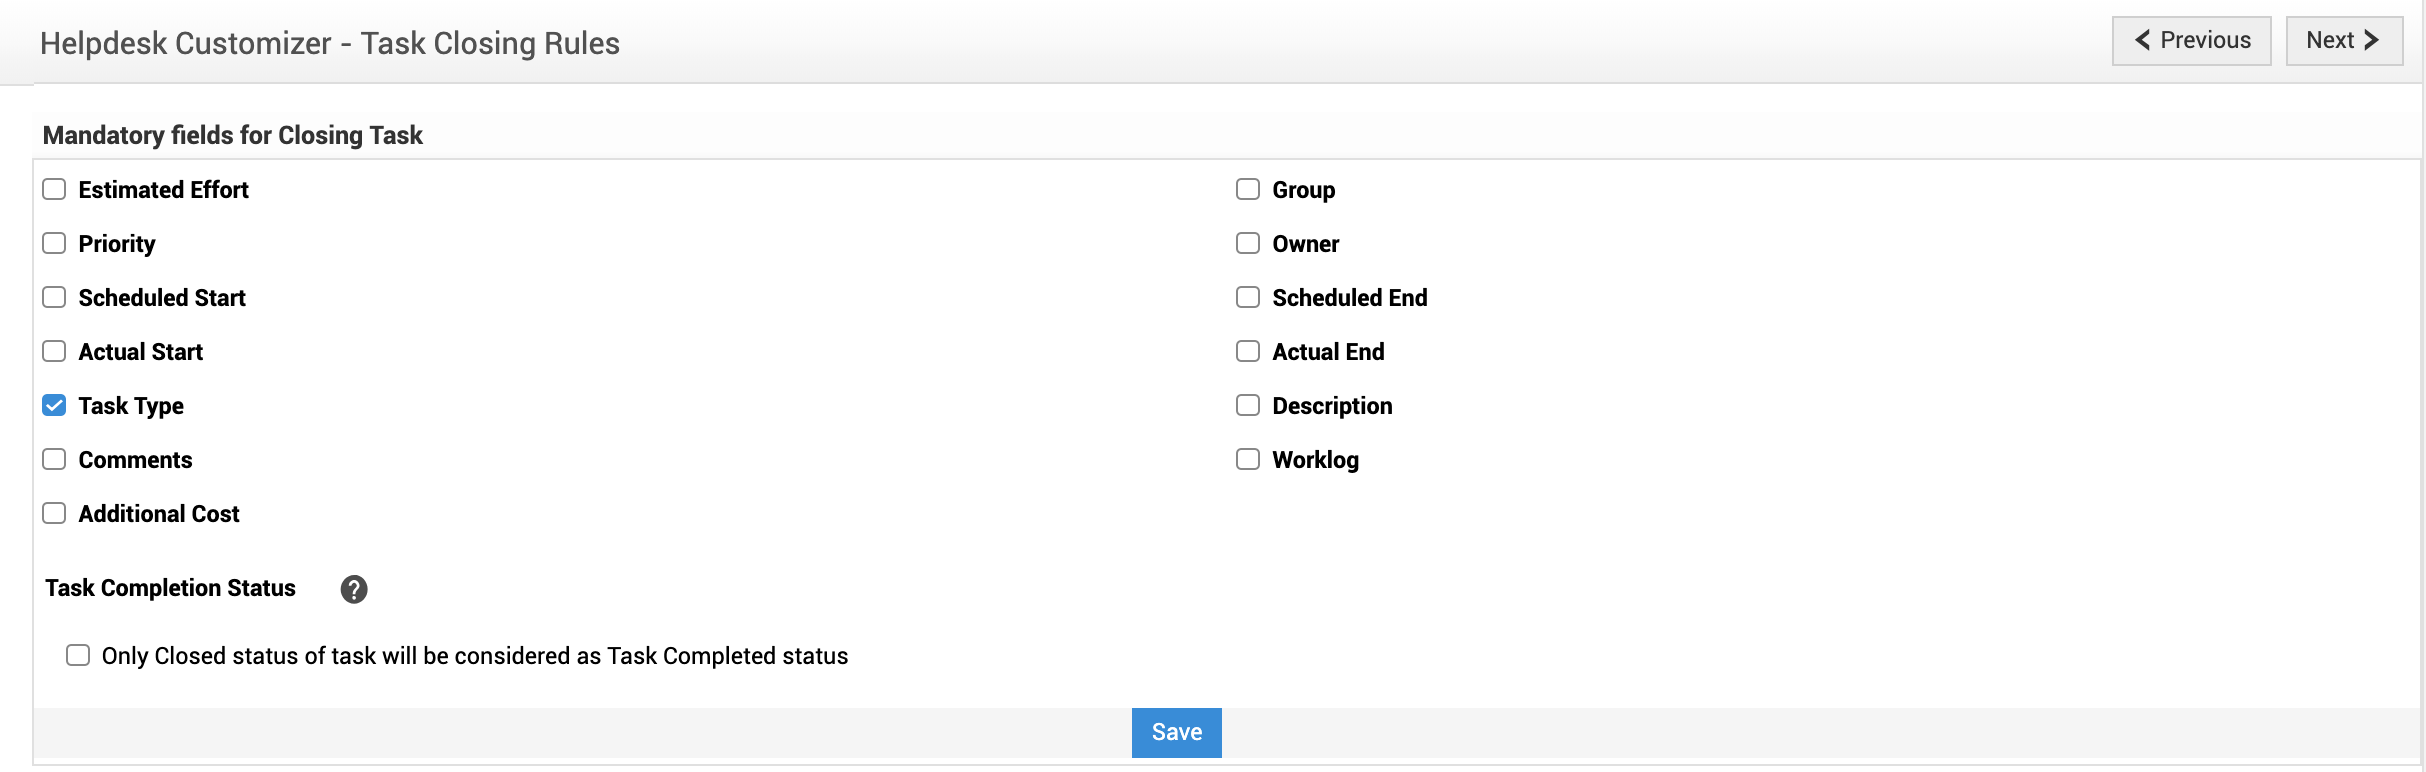Select the Description checkbox
The width and height of the screenshot is (2426, 772).
(x=1247, y=406)
